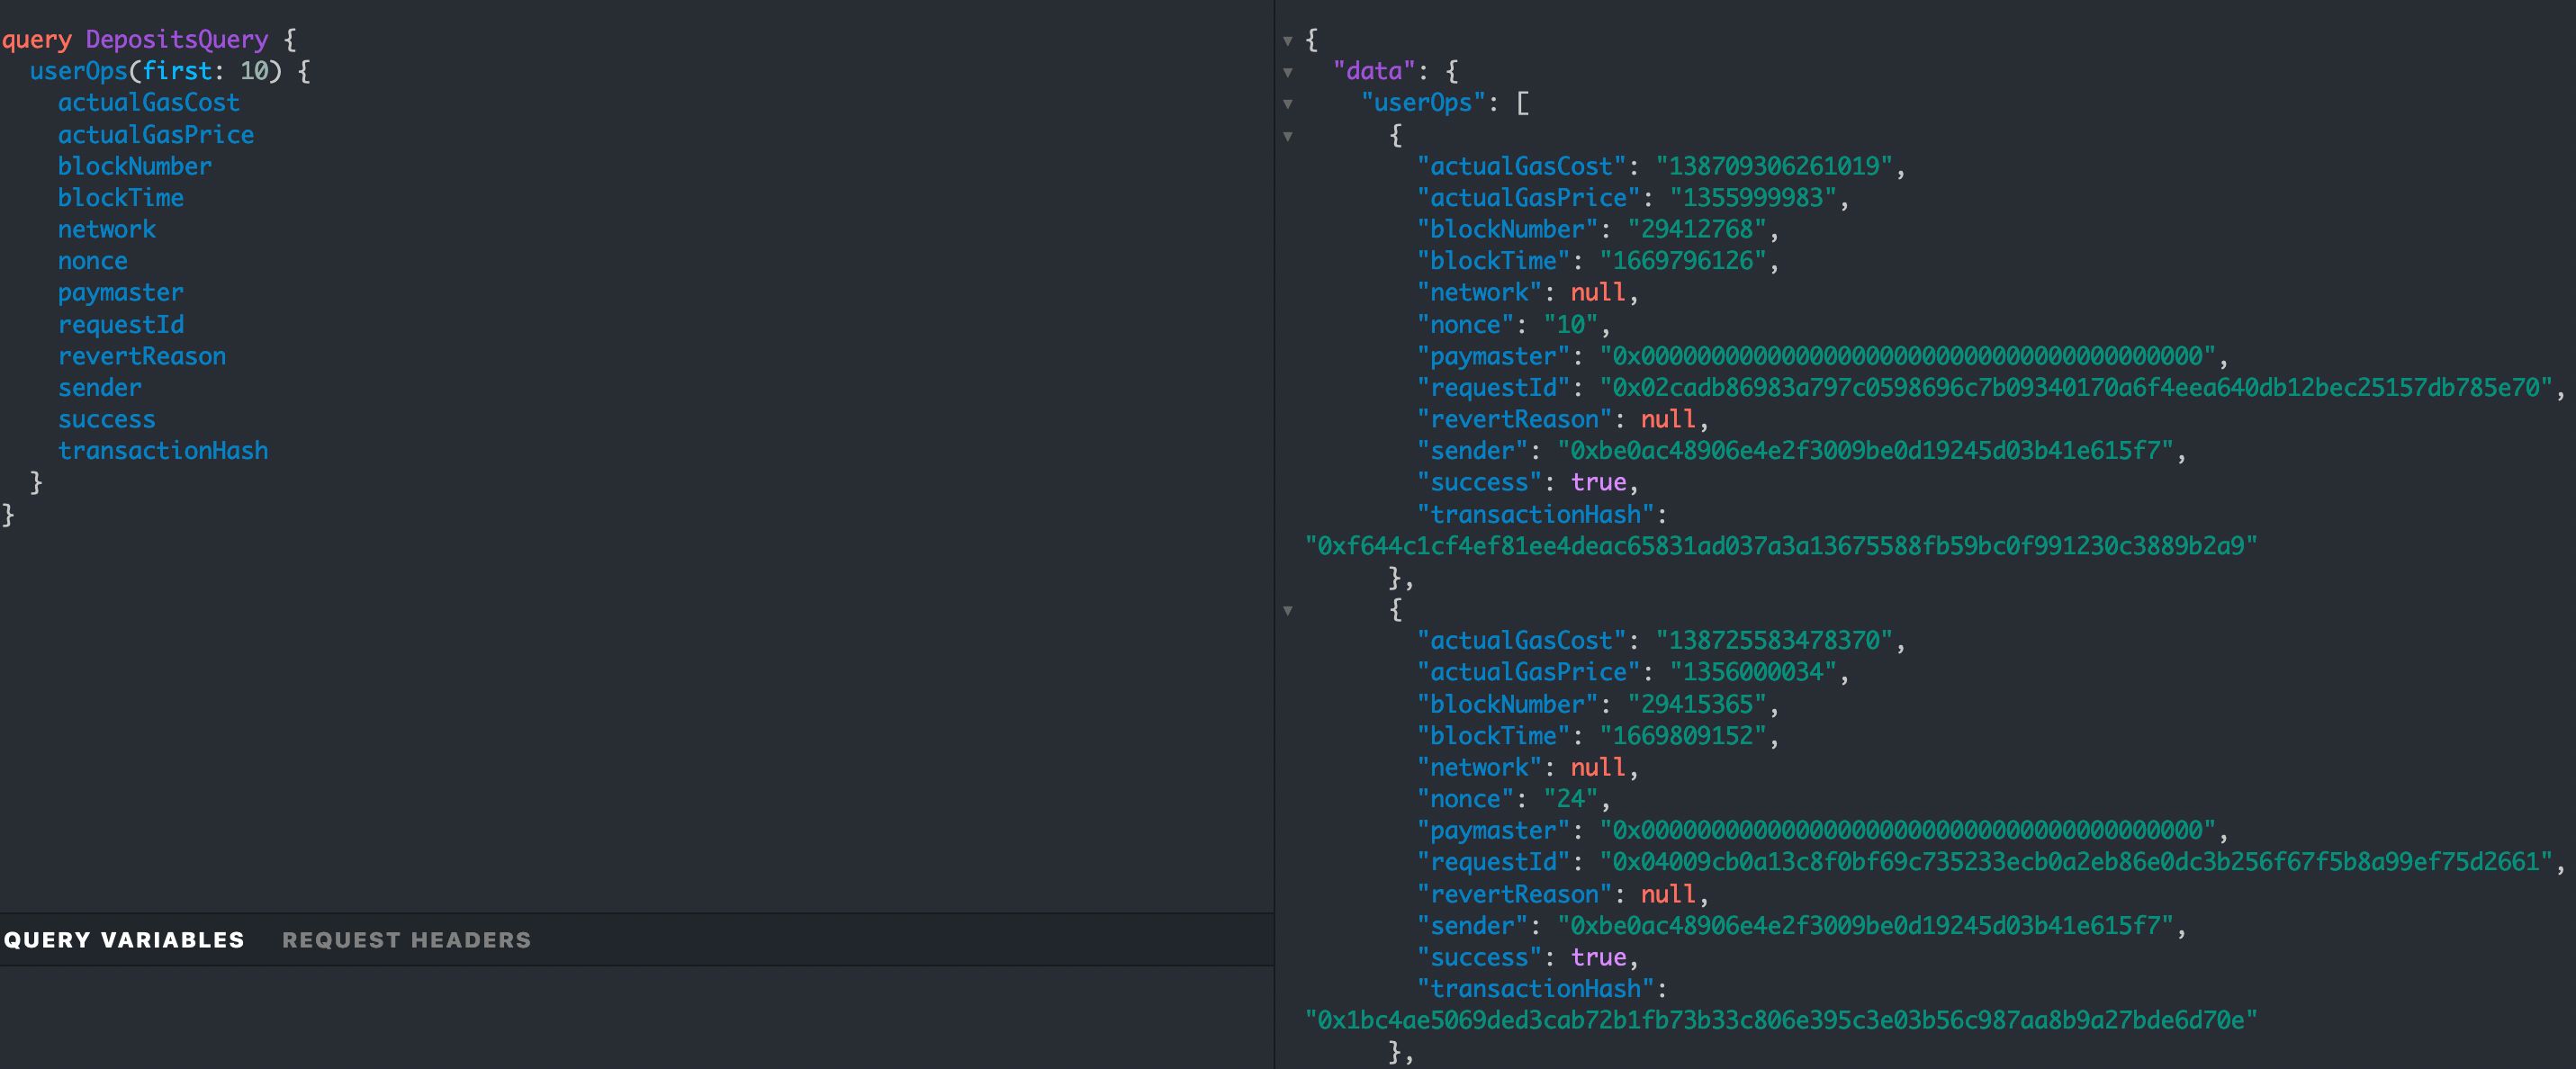Select transactionHash field in query
2576x1069 pixels.
(159, 450)
